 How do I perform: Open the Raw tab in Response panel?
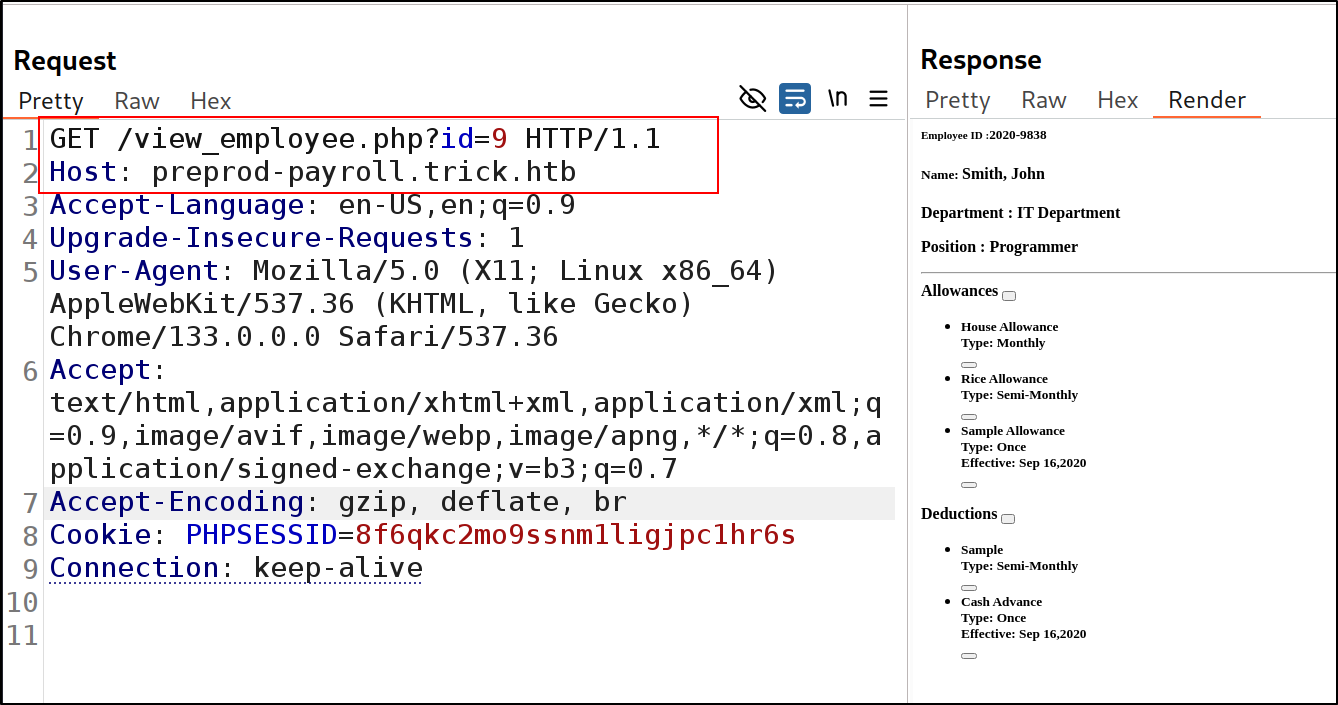(x=1043, y=100)
